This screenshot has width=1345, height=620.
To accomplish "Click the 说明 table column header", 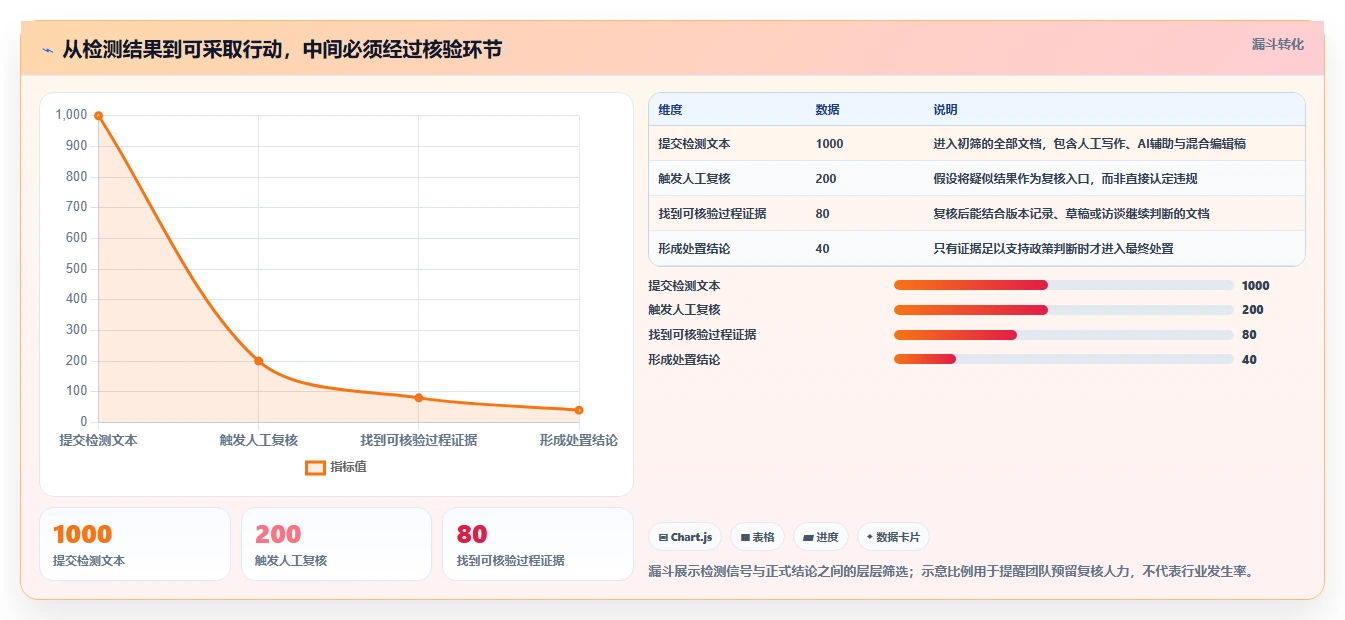I will 945,109.
